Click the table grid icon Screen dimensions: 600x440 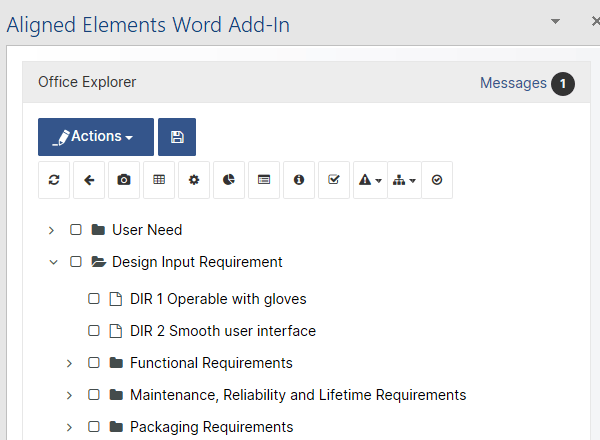click(159, 180)
